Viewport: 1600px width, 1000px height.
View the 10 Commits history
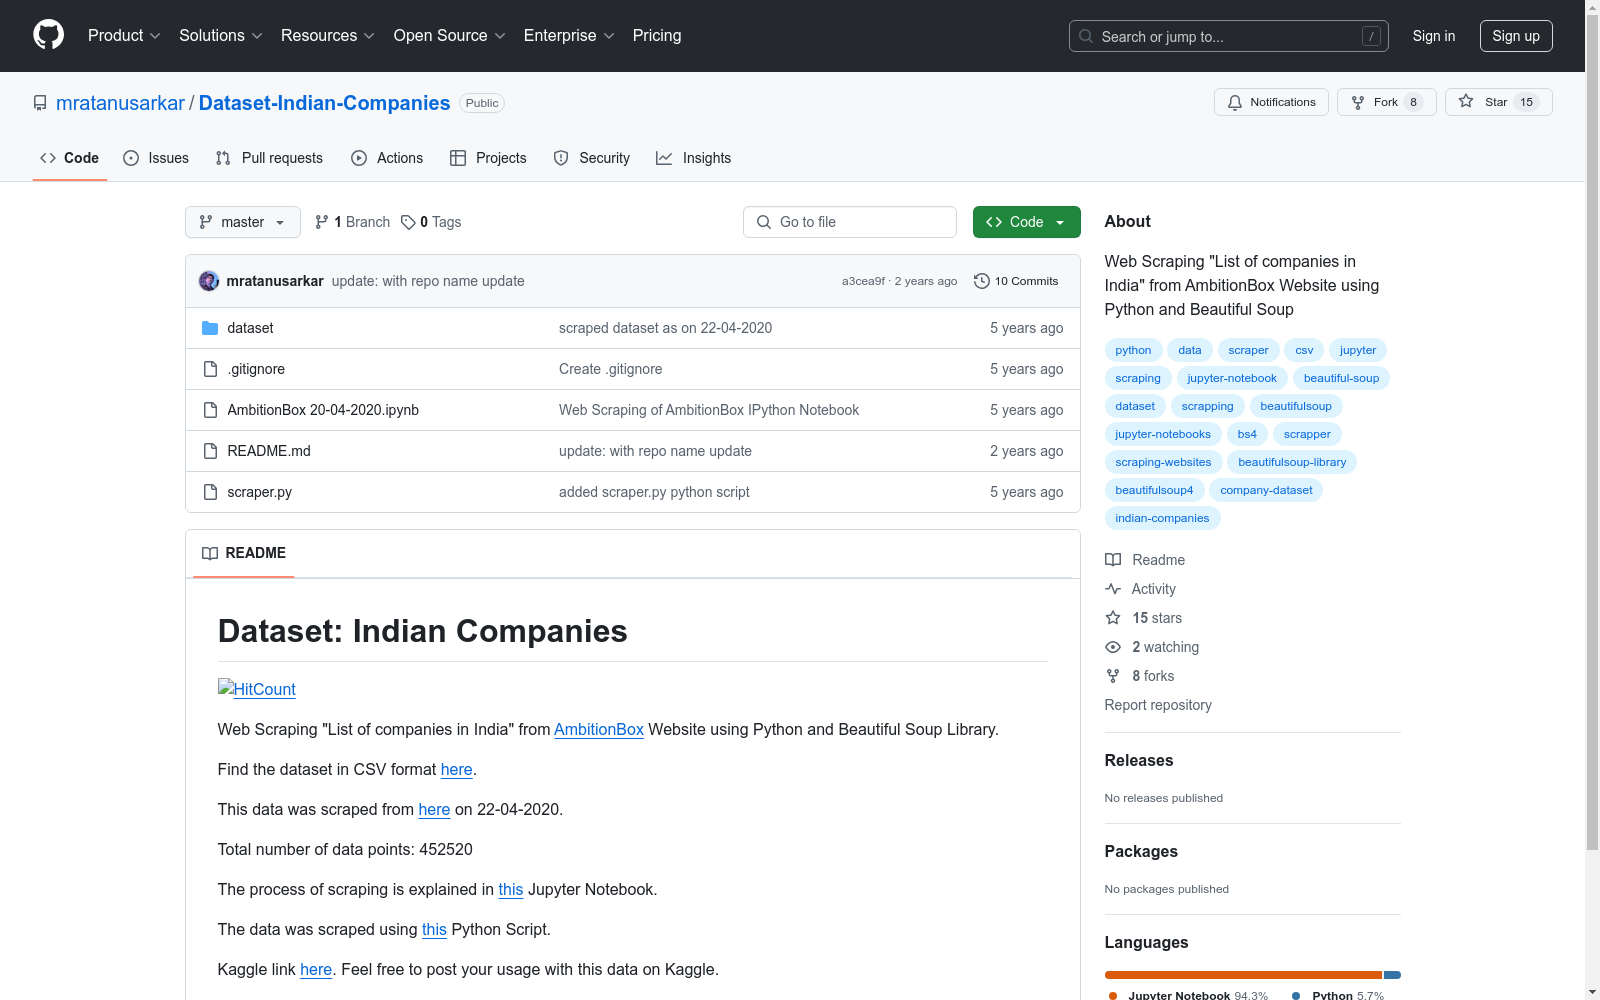coord(1016,281)
